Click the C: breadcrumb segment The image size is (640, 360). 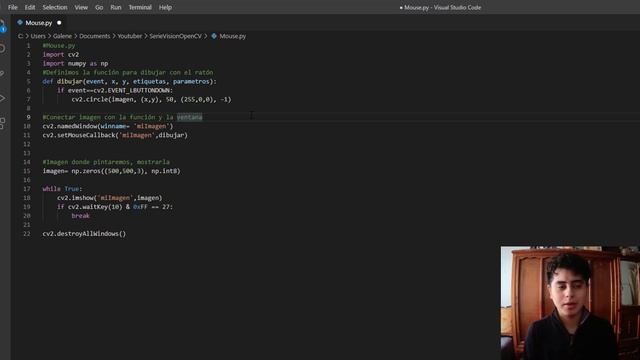pyautogui.click(x=20, y=36)
